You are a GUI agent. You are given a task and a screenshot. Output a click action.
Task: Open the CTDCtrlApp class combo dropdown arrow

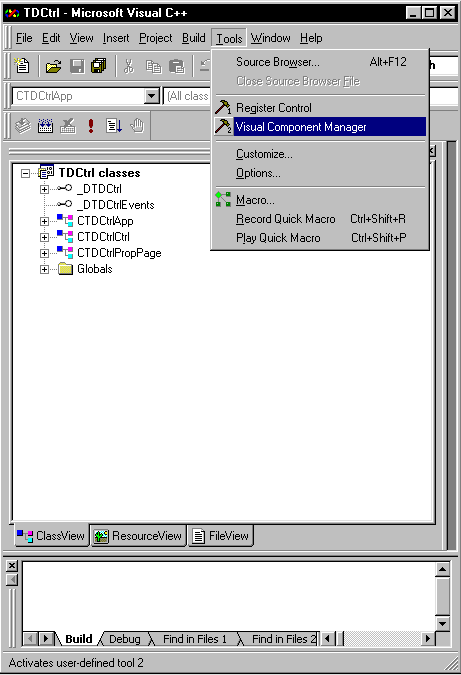coord(152,96)
